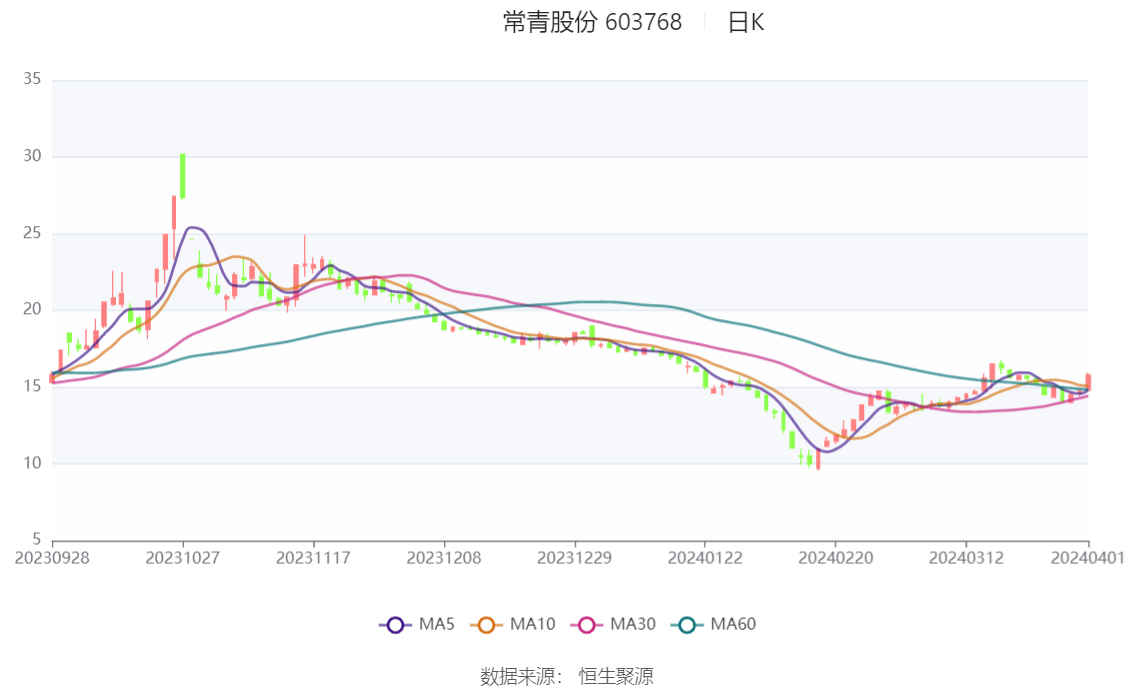Click the MA10 legend text label
This screenshot has width=1134, height=689.
coord(532,624)
